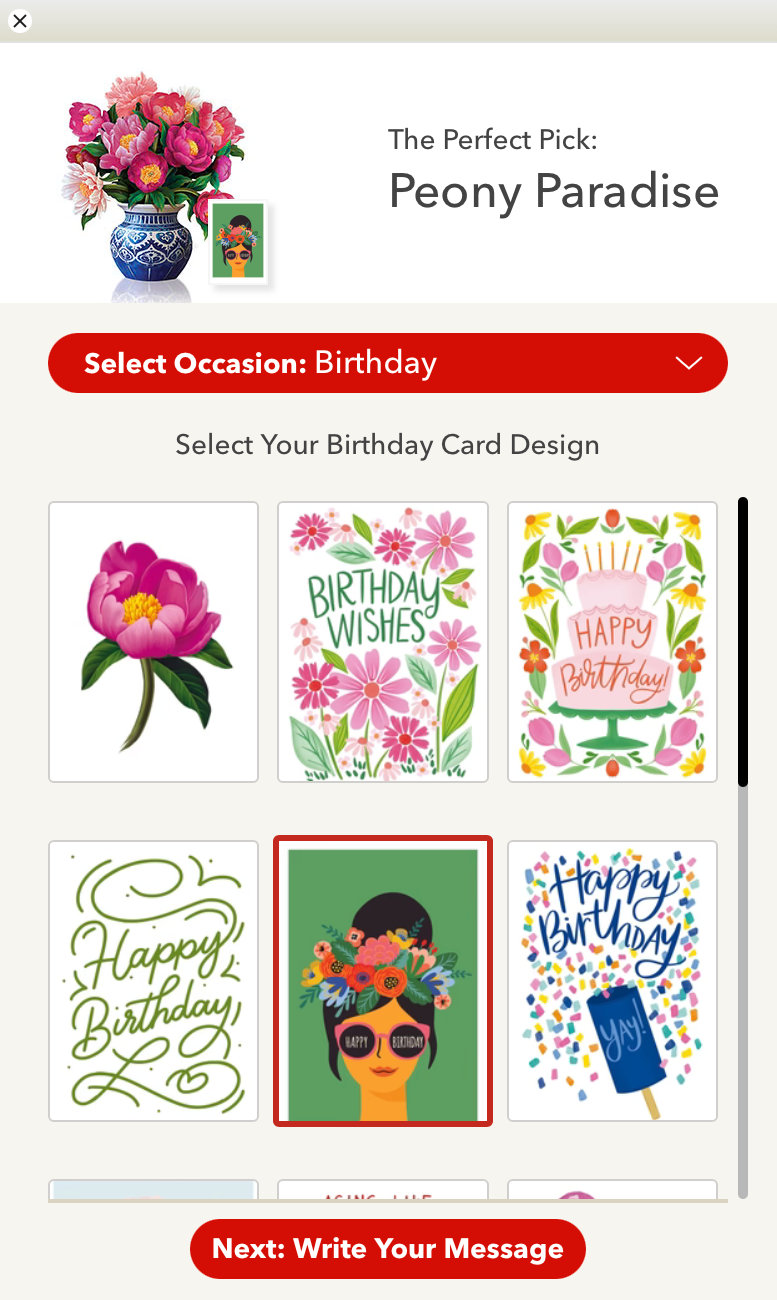The height and width of the screenshot is (1300, 777).
Task: Open the Select Occasion Birthday dropdown
Action: (388, 363)
